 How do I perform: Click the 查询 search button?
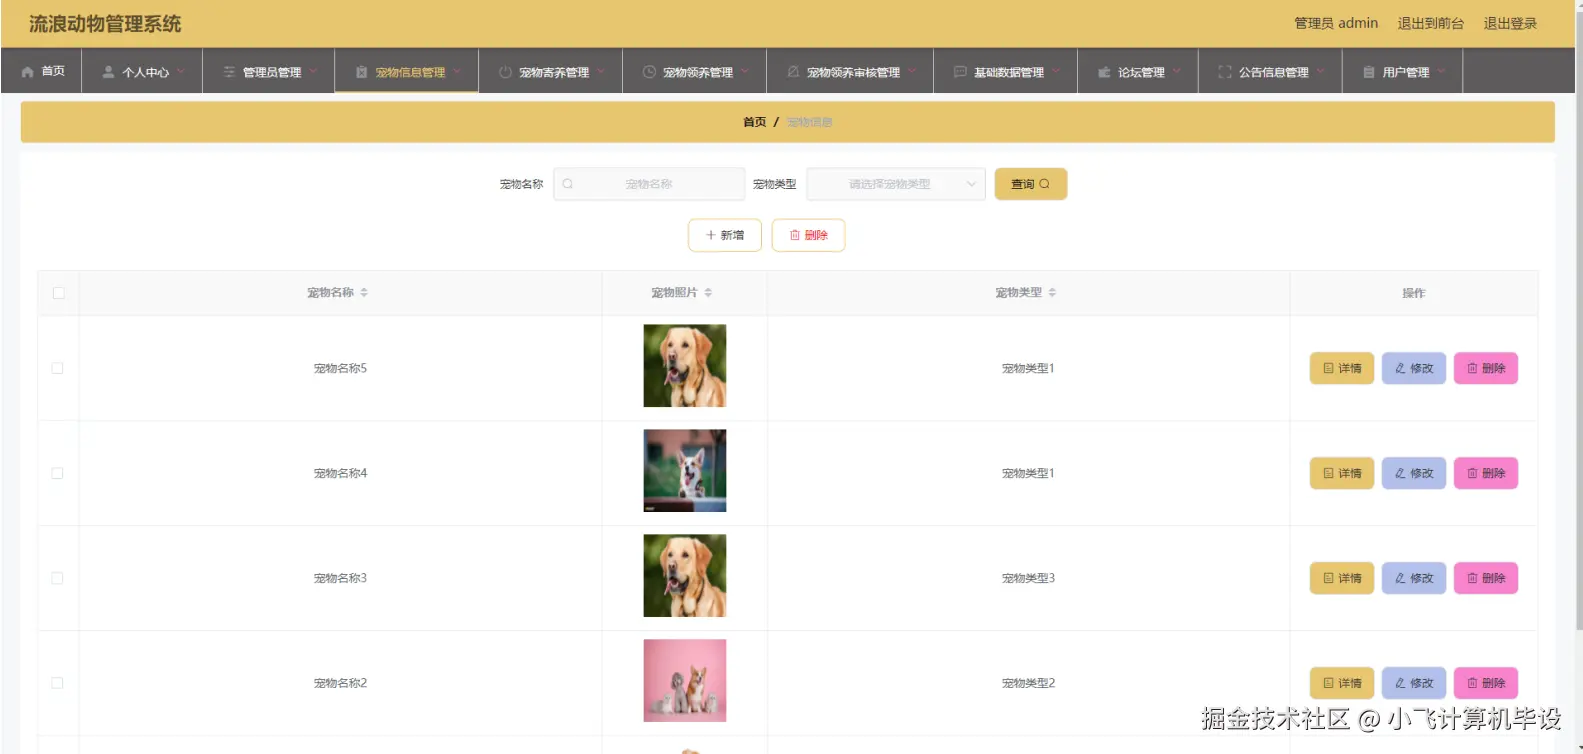click(1030, 184)
